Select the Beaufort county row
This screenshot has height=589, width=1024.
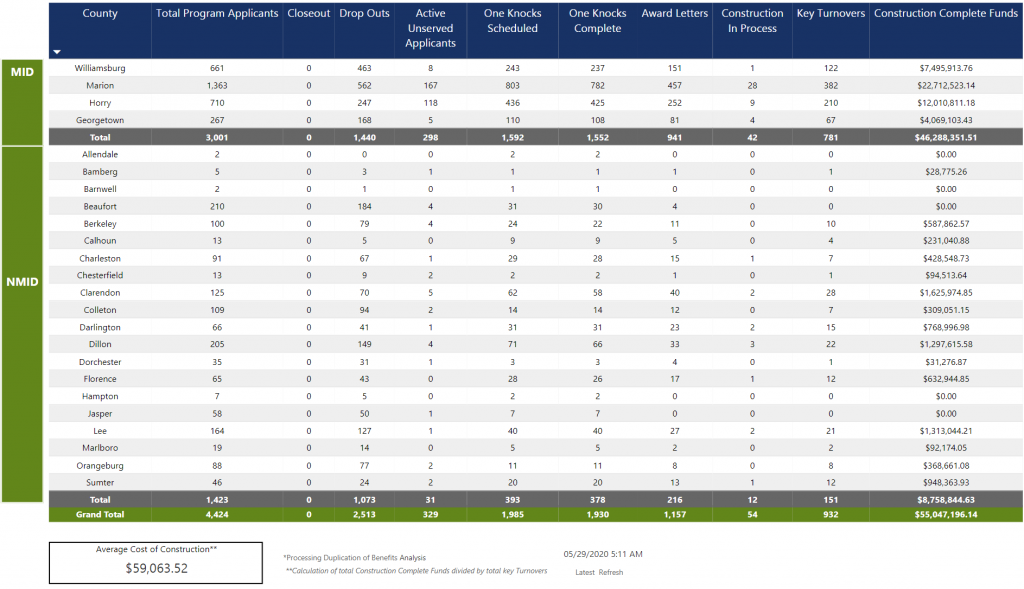(x=536, y=206)
